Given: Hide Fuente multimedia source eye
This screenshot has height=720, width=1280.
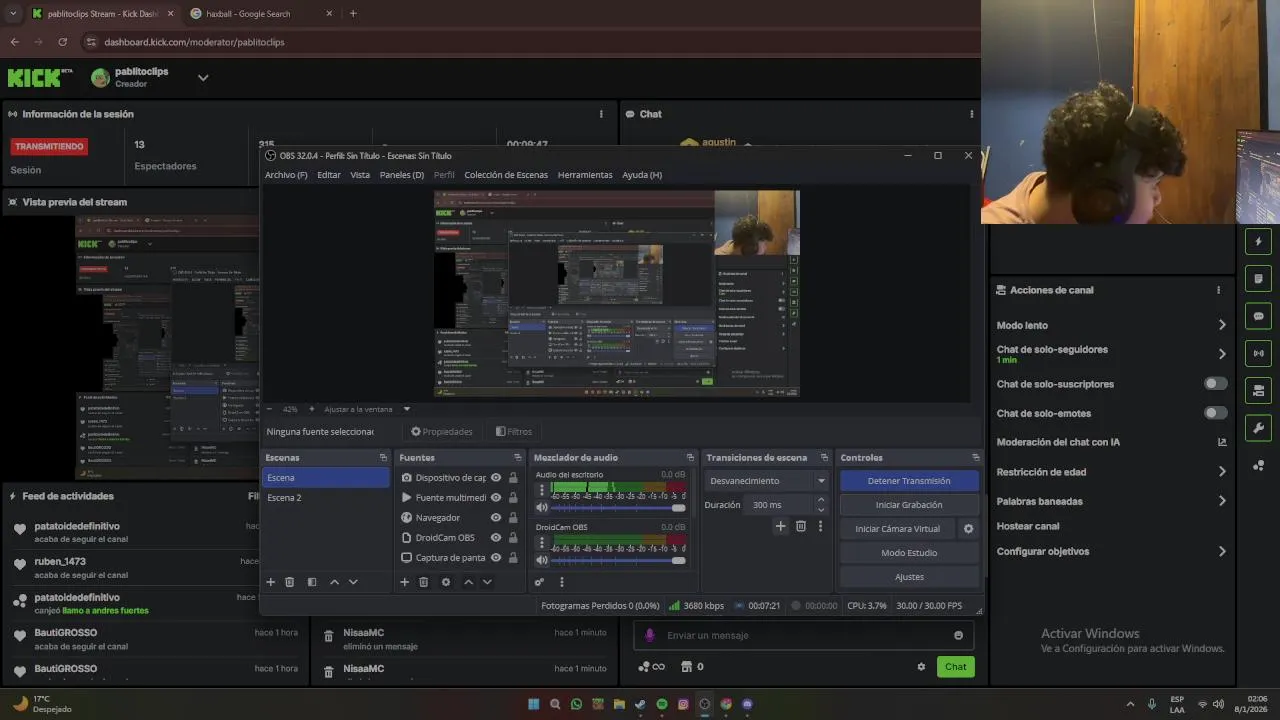Looking at the screenshot, I should click(x=496, y=498).
